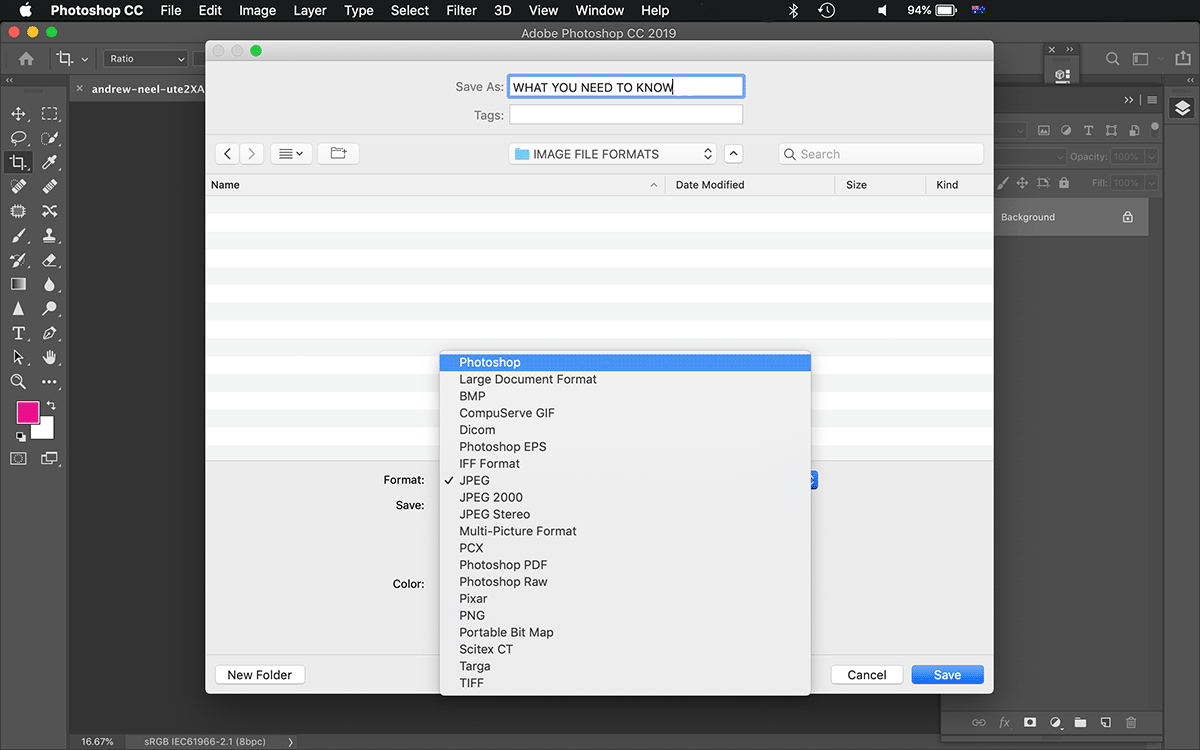Toggle Quick Mask mode
This screenshot has width=1200, height=750.
18,458
